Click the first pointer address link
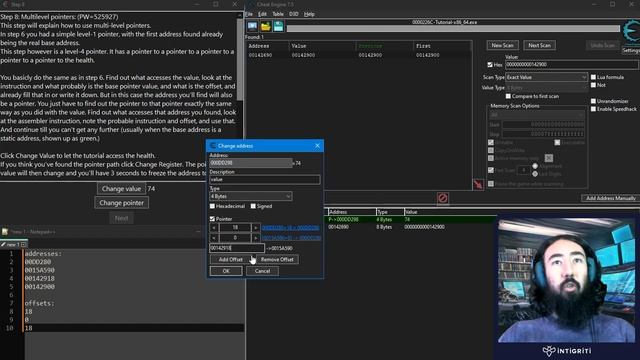 [291, 228]
